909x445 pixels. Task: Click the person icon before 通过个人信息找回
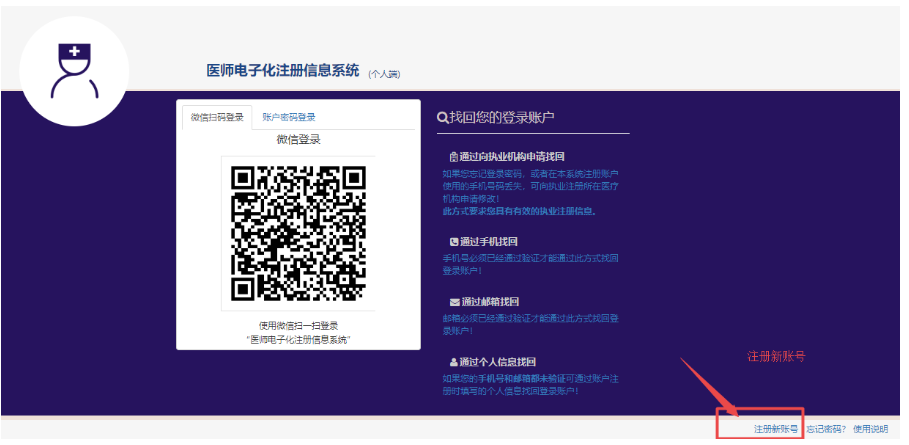454,362
